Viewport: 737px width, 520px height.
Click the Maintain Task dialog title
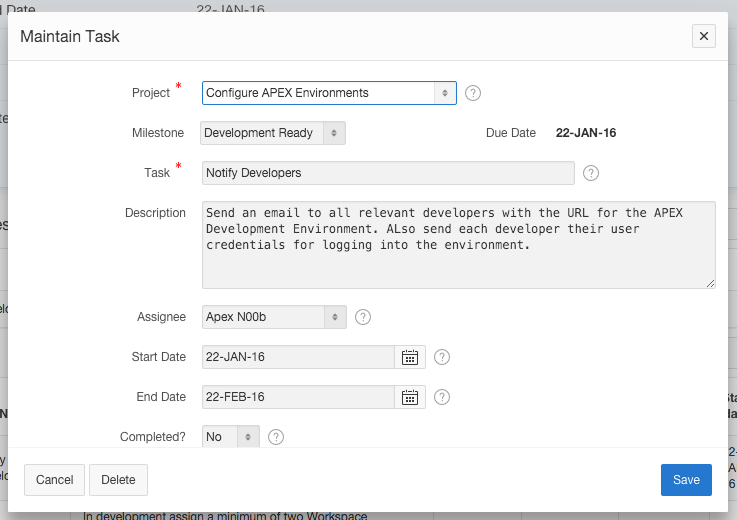70,36
